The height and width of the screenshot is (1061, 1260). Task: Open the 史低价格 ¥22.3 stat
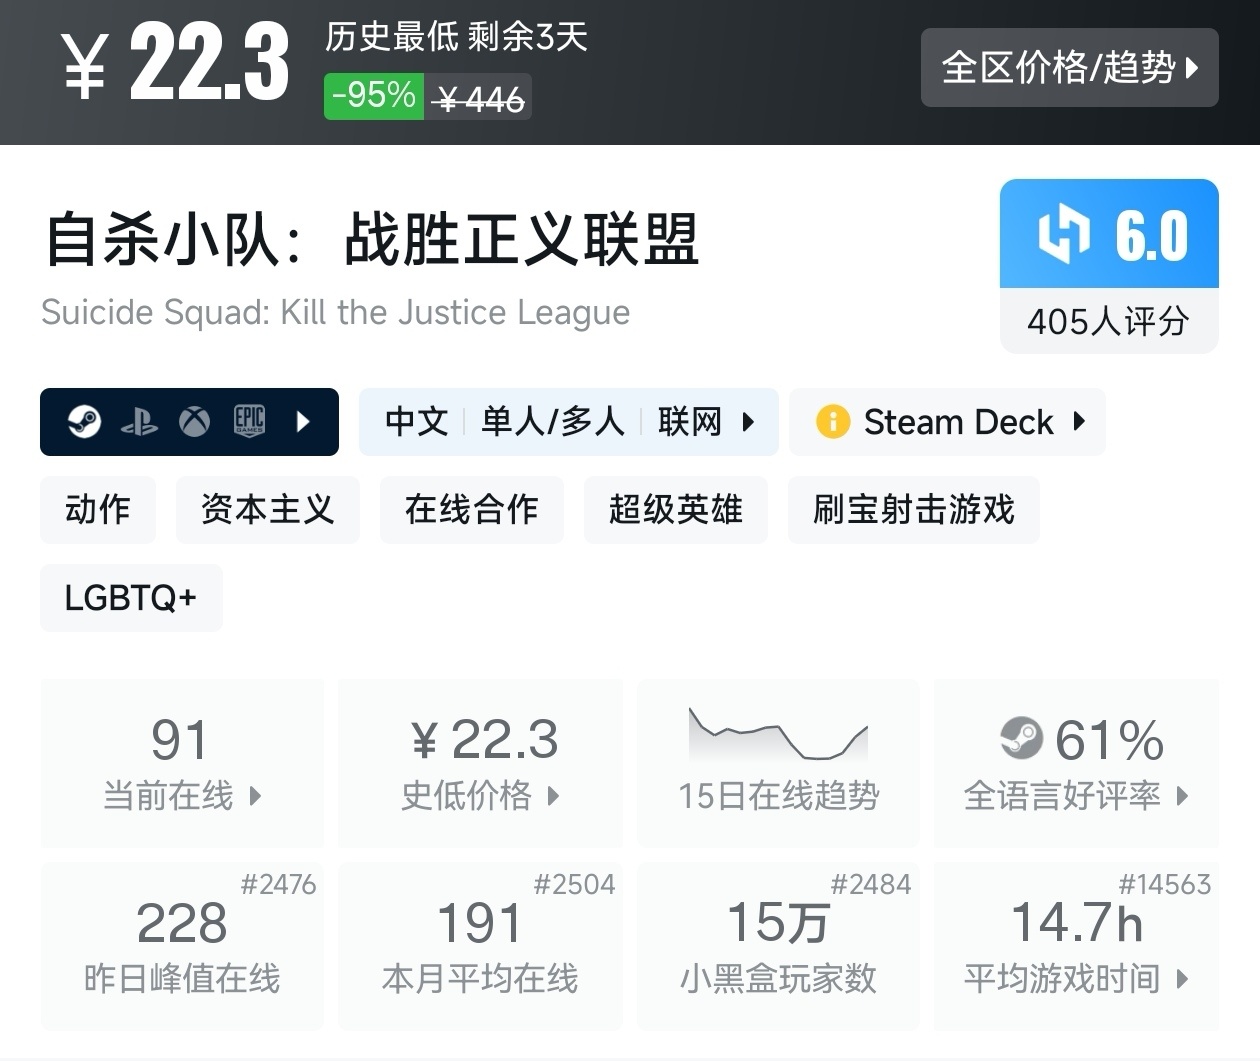point(480,763)
